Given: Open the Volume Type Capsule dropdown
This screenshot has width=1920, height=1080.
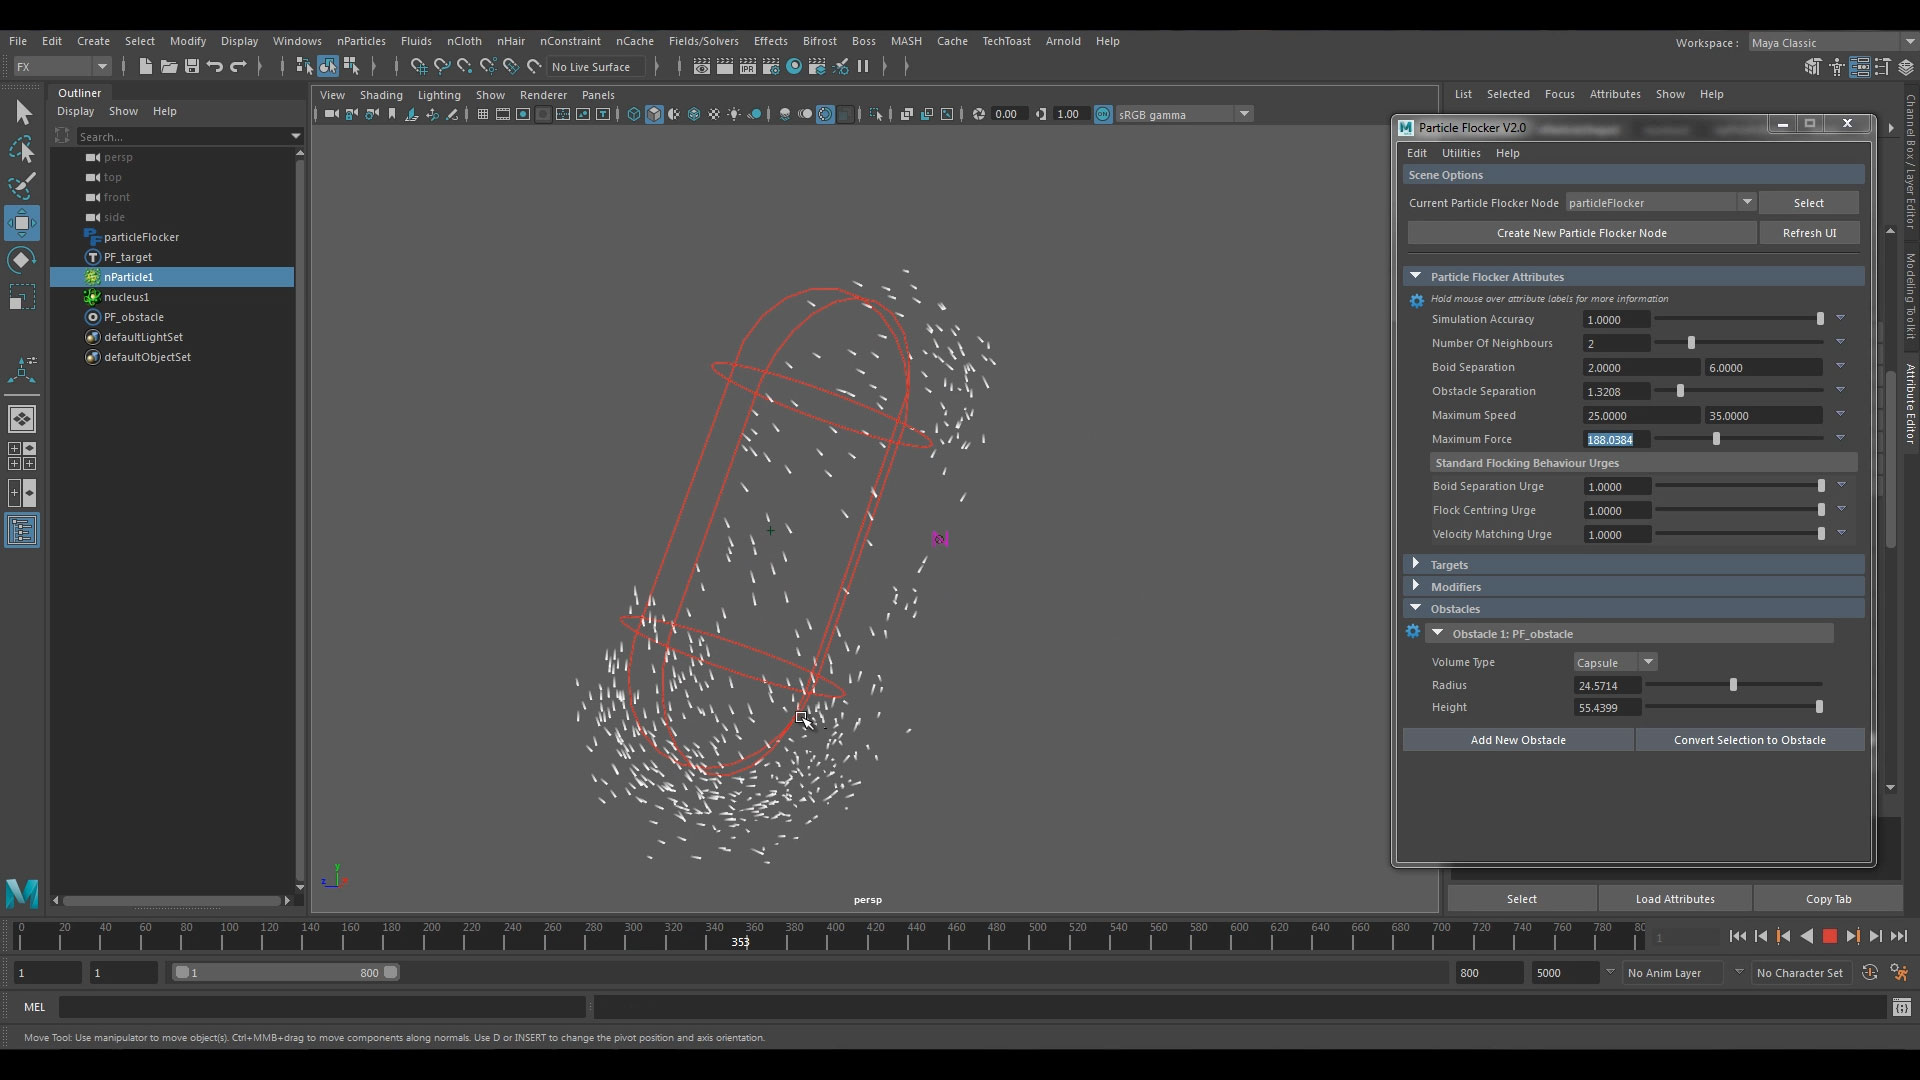Looking at the screenshot, I should tap(1647, 662).
